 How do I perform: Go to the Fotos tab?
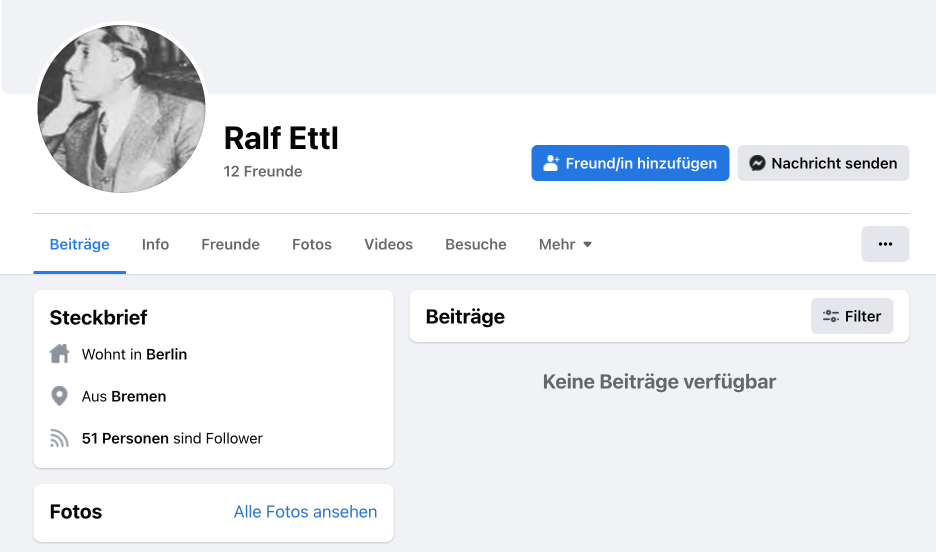(x=312, y=244)
